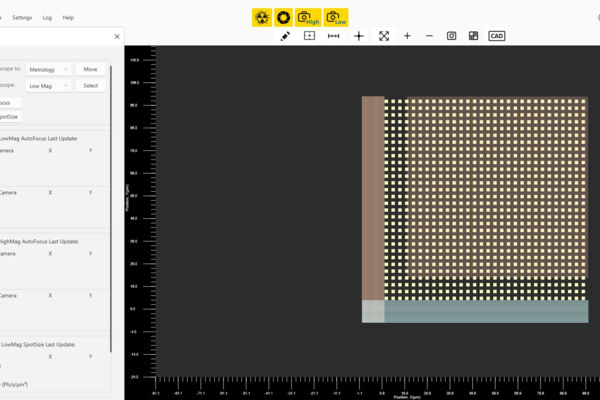Click the snapshot capture icon
This screenshot has height=400, width=600.
[x=452, y=36]
